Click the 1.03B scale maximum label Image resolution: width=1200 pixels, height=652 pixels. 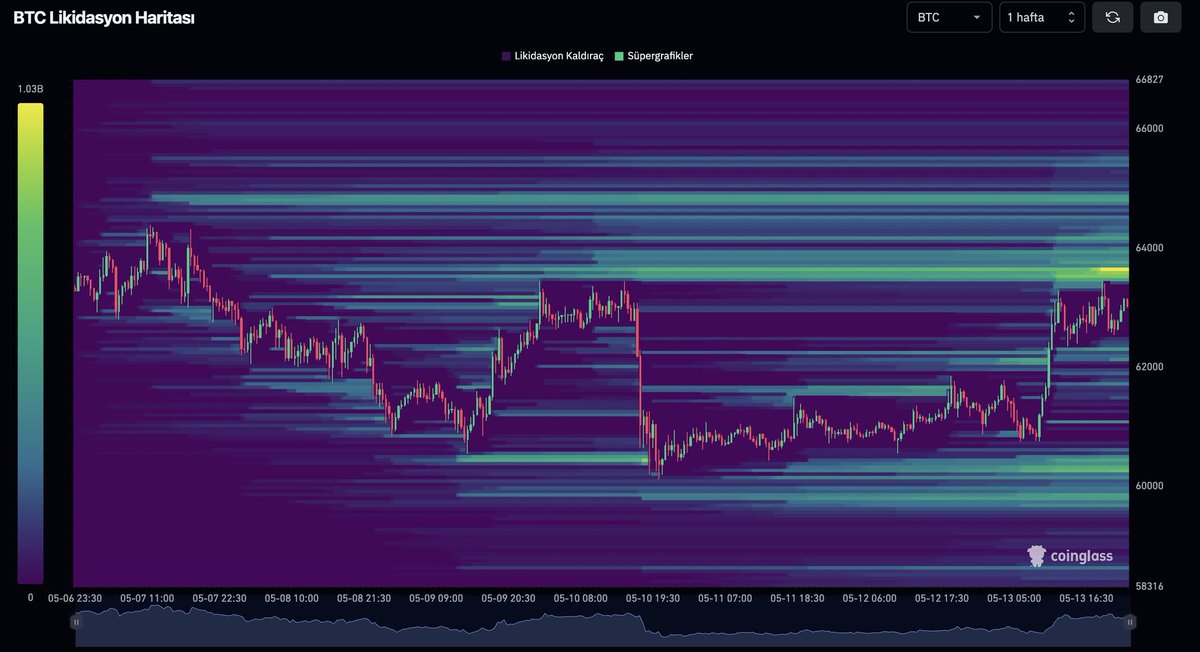point(30,90)
